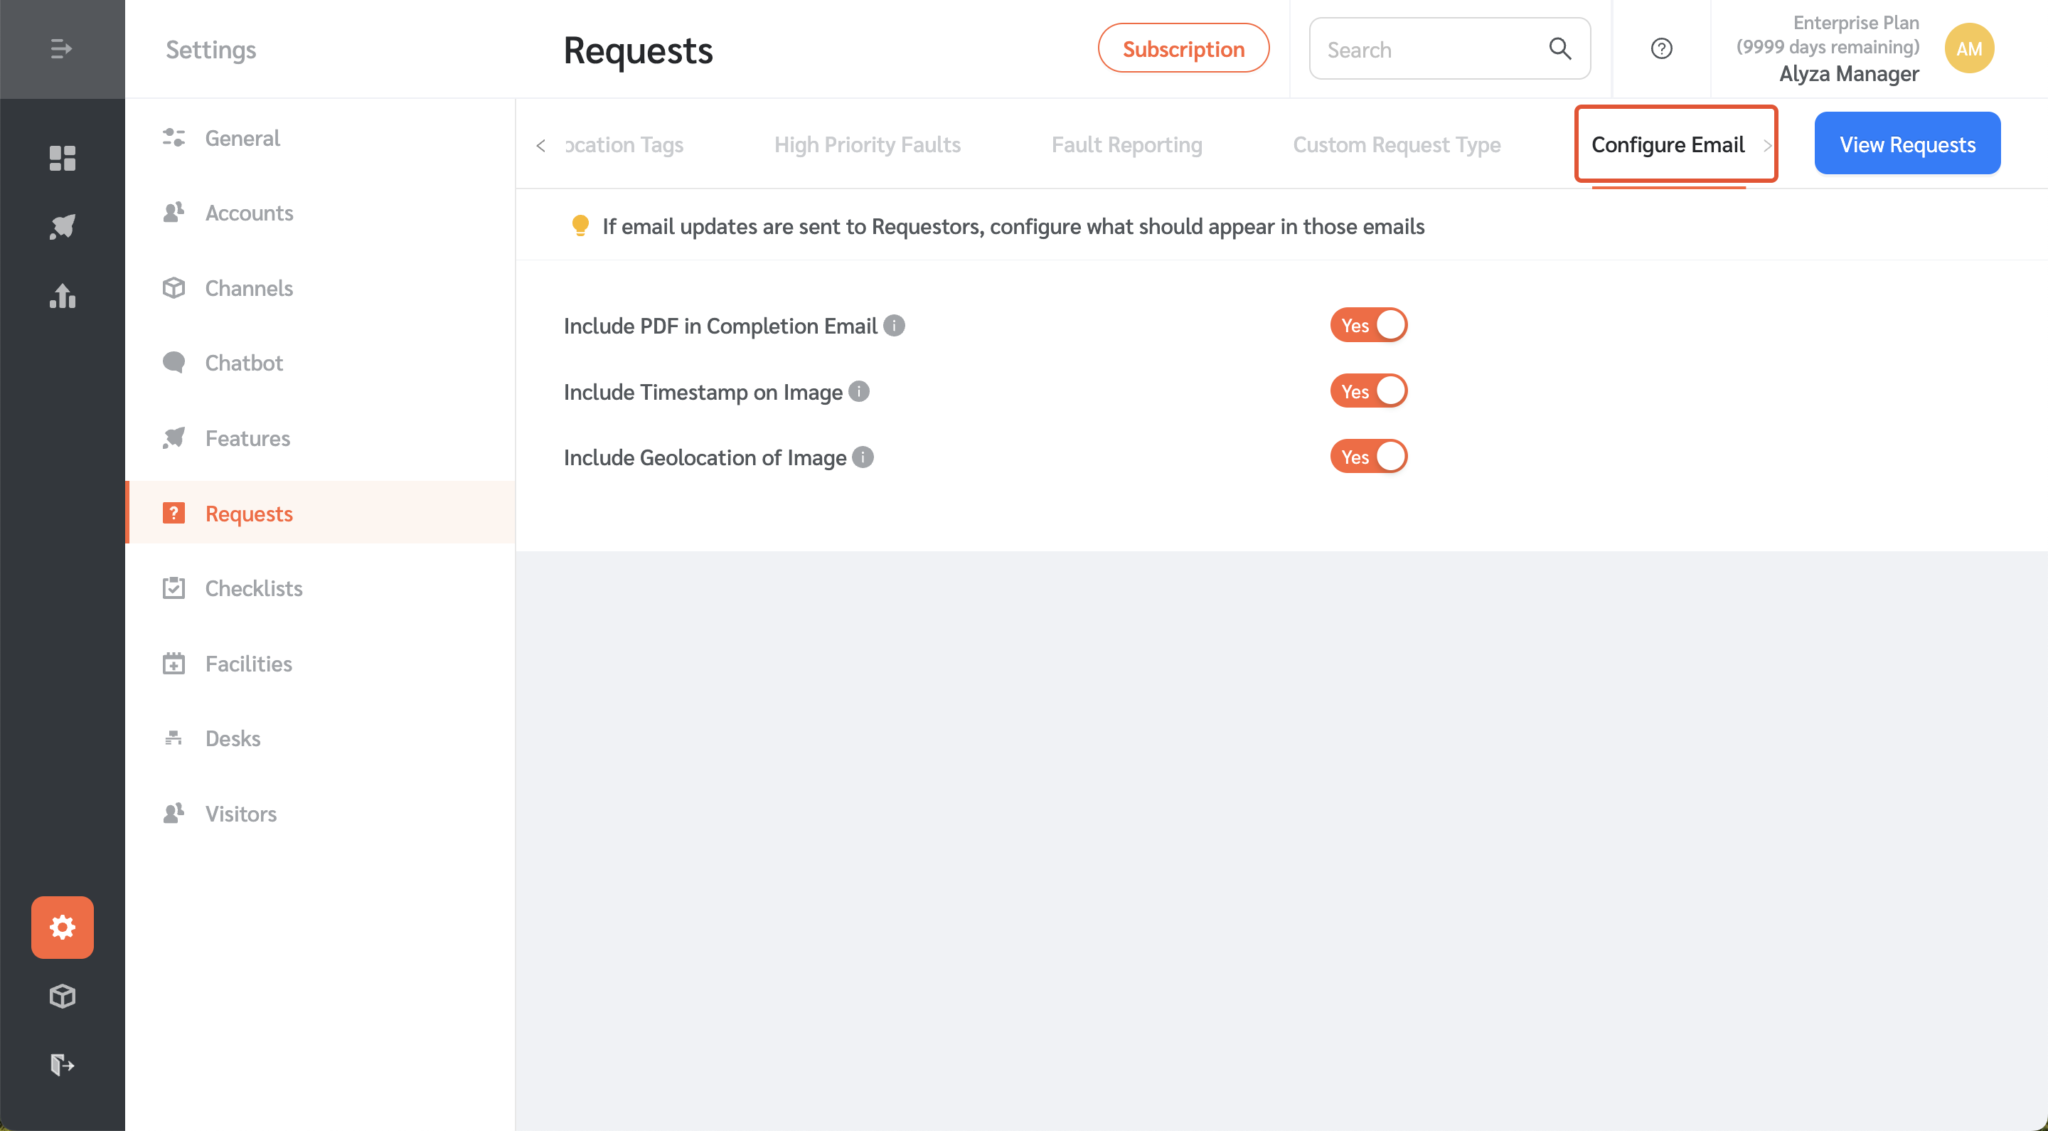
Task: Open the Subscription page
Action: tap(1183, 47)
